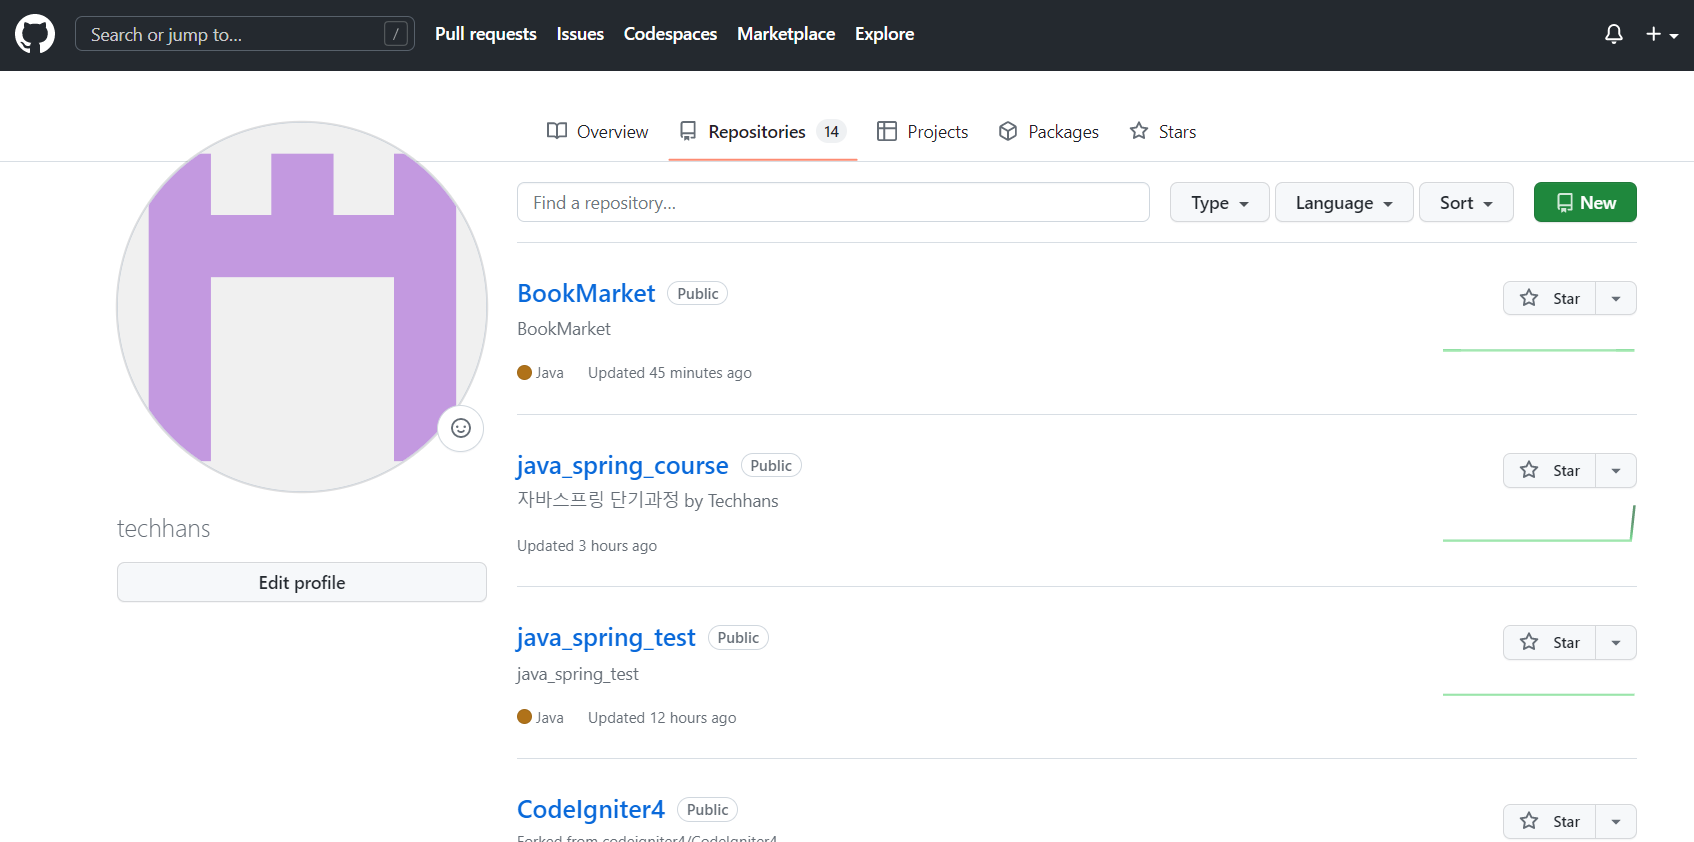Click the java_spring_test activity sparkline

click(1539, 694)
